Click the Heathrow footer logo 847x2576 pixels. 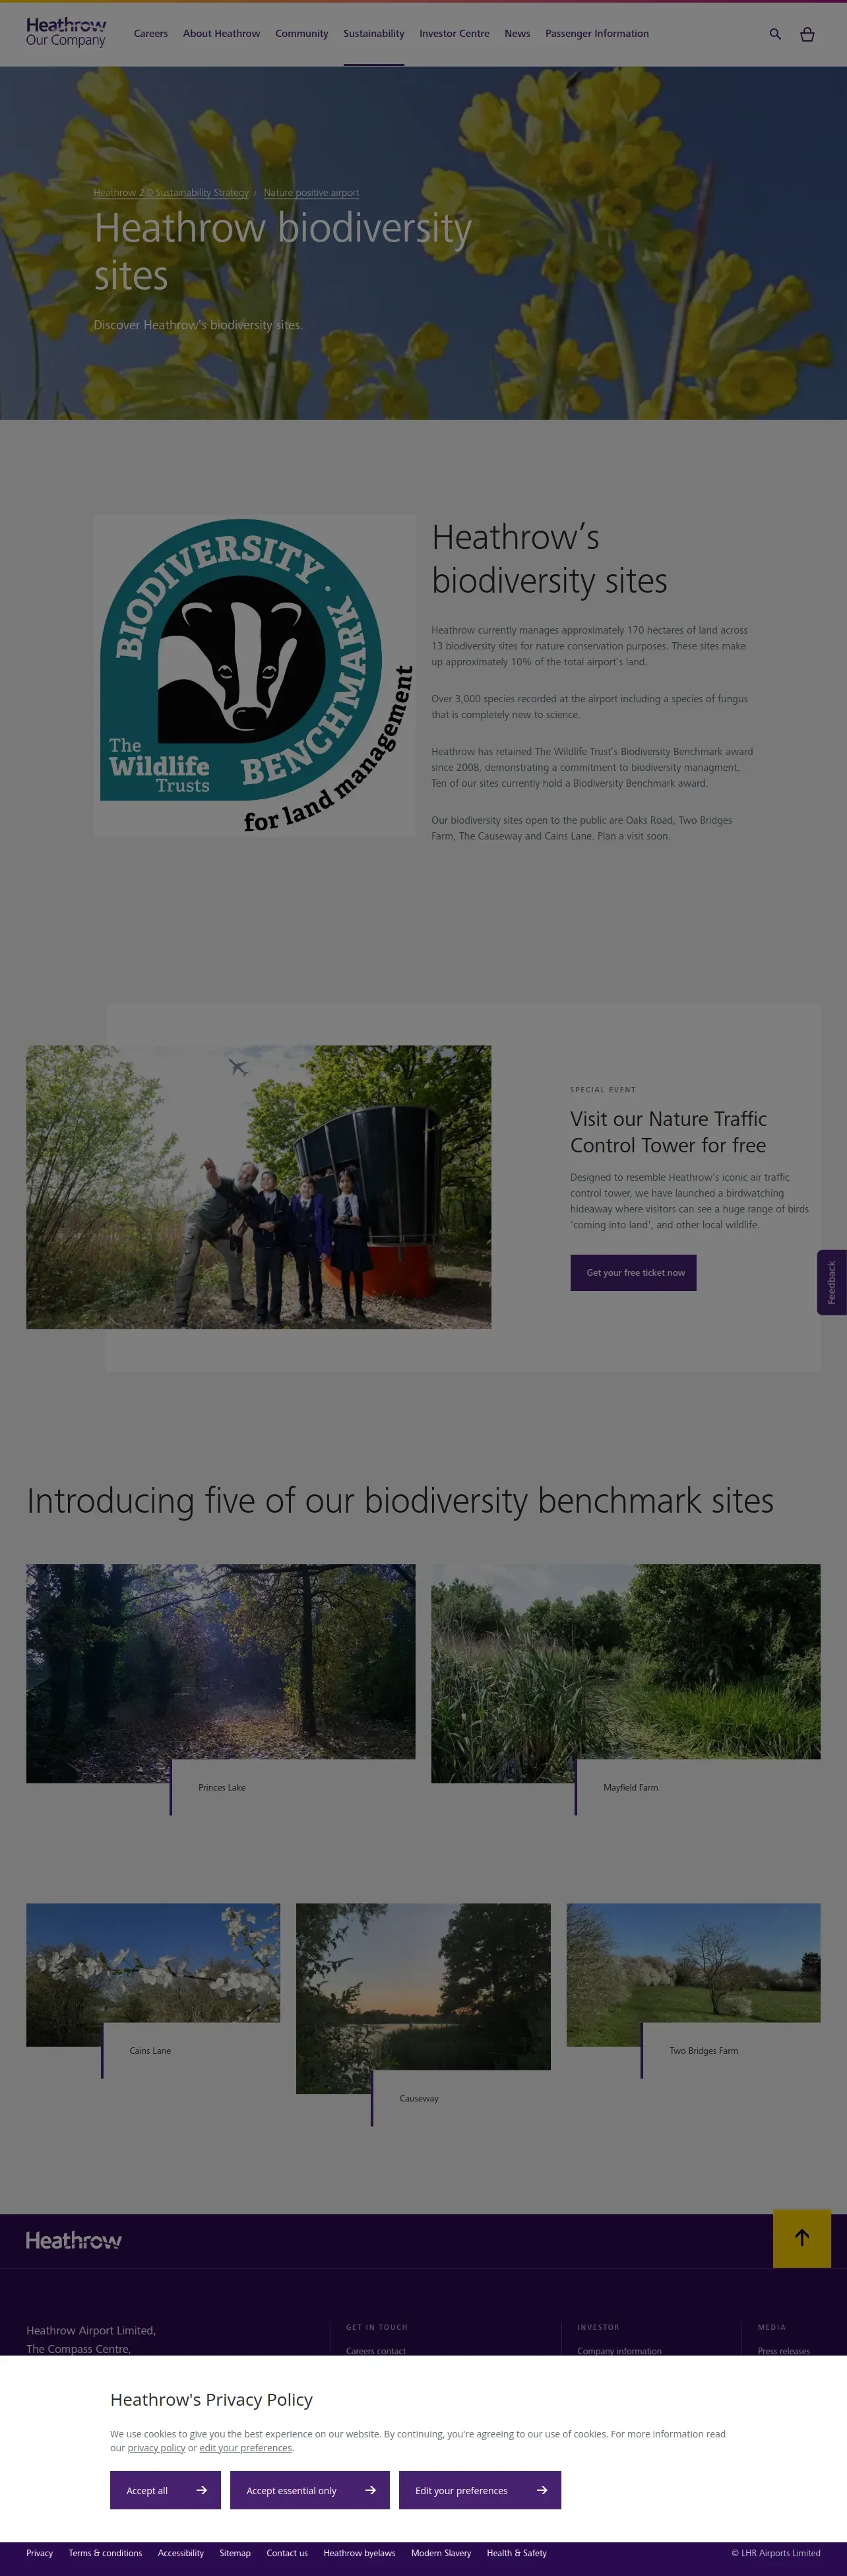[x=74, y=2240]
